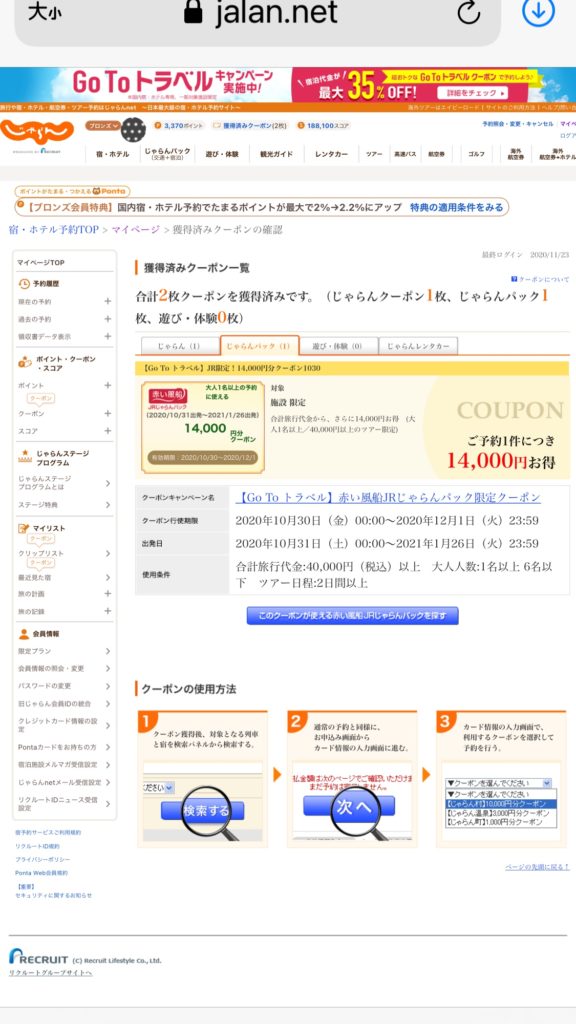Open 高速バス navigation item

[x=405, y=155]
